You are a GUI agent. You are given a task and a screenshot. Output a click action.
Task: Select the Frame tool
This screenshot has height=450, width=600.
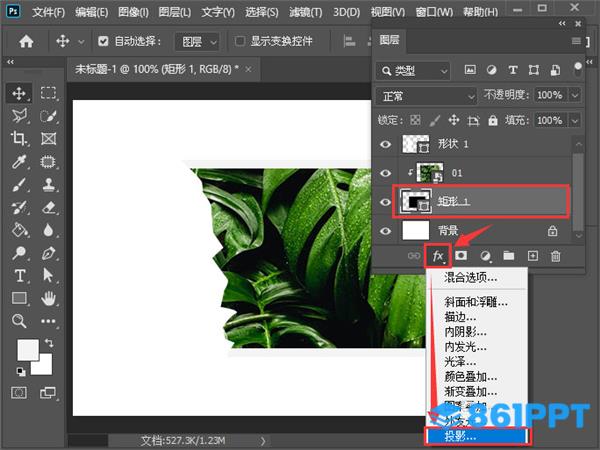click(x=48, y=139)
